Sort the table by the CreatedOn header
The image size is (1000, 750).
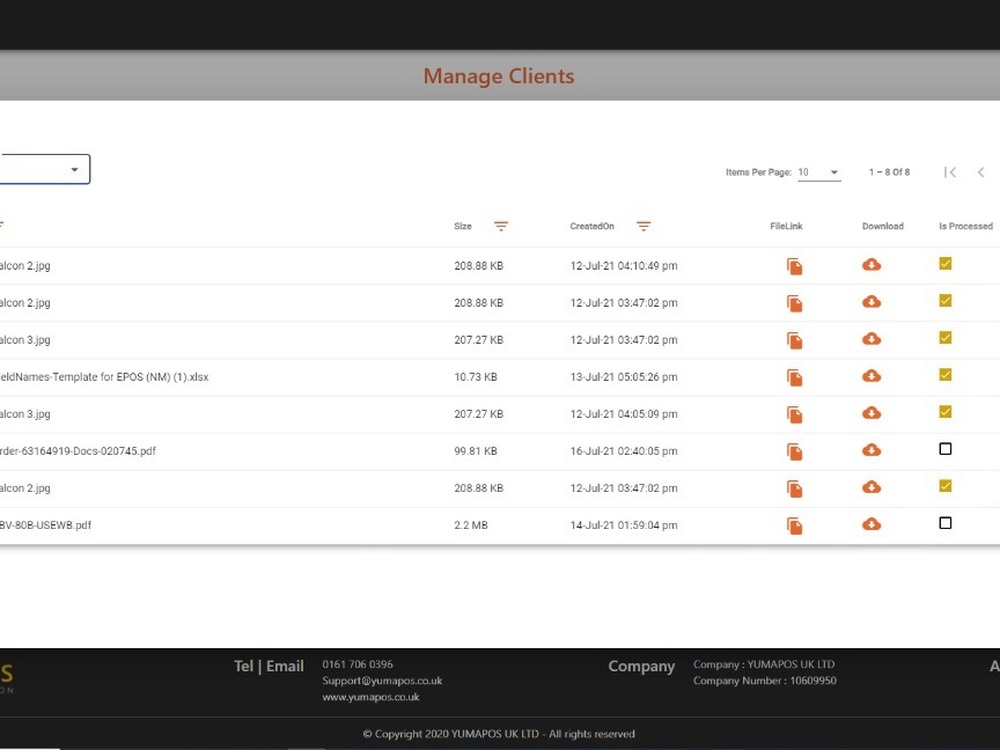pos(592,227)
